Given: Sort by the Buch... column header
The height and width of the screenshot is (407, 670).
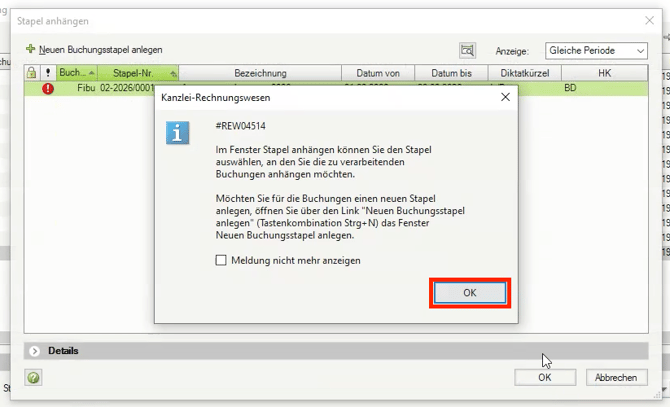Looking at the screenshot, I should (x=75, y=73).
